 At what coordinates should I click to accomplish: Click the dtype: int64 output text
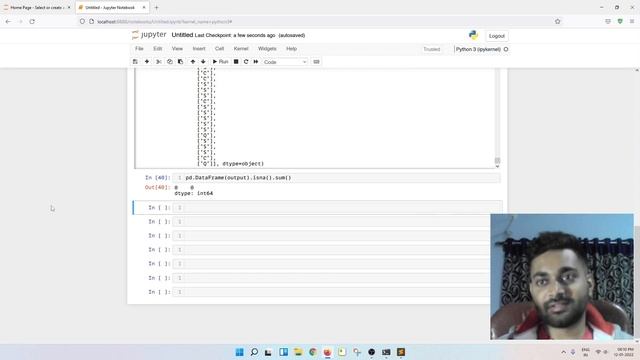tap(193, 193)
